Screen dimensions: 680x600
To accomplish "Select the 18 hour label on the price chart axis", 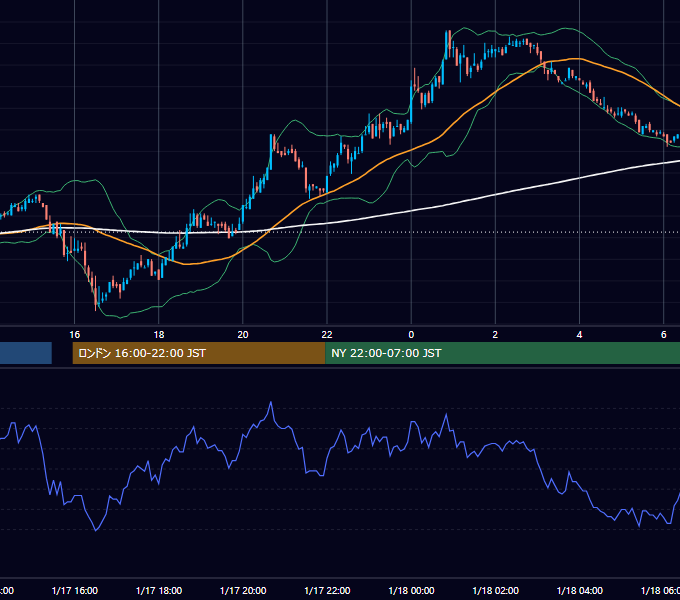I will click(x=159, y=334).
